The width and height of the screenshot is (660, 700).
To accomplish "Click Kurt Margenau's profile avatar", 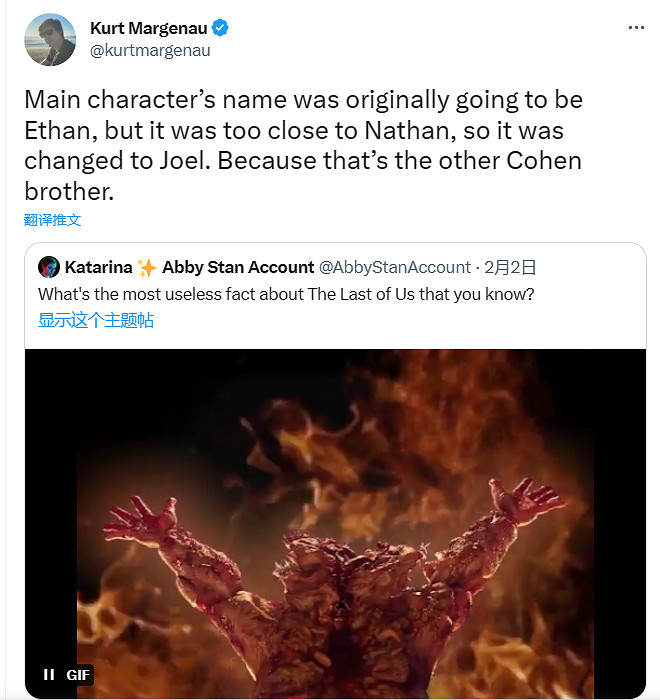I will point(49,39).
